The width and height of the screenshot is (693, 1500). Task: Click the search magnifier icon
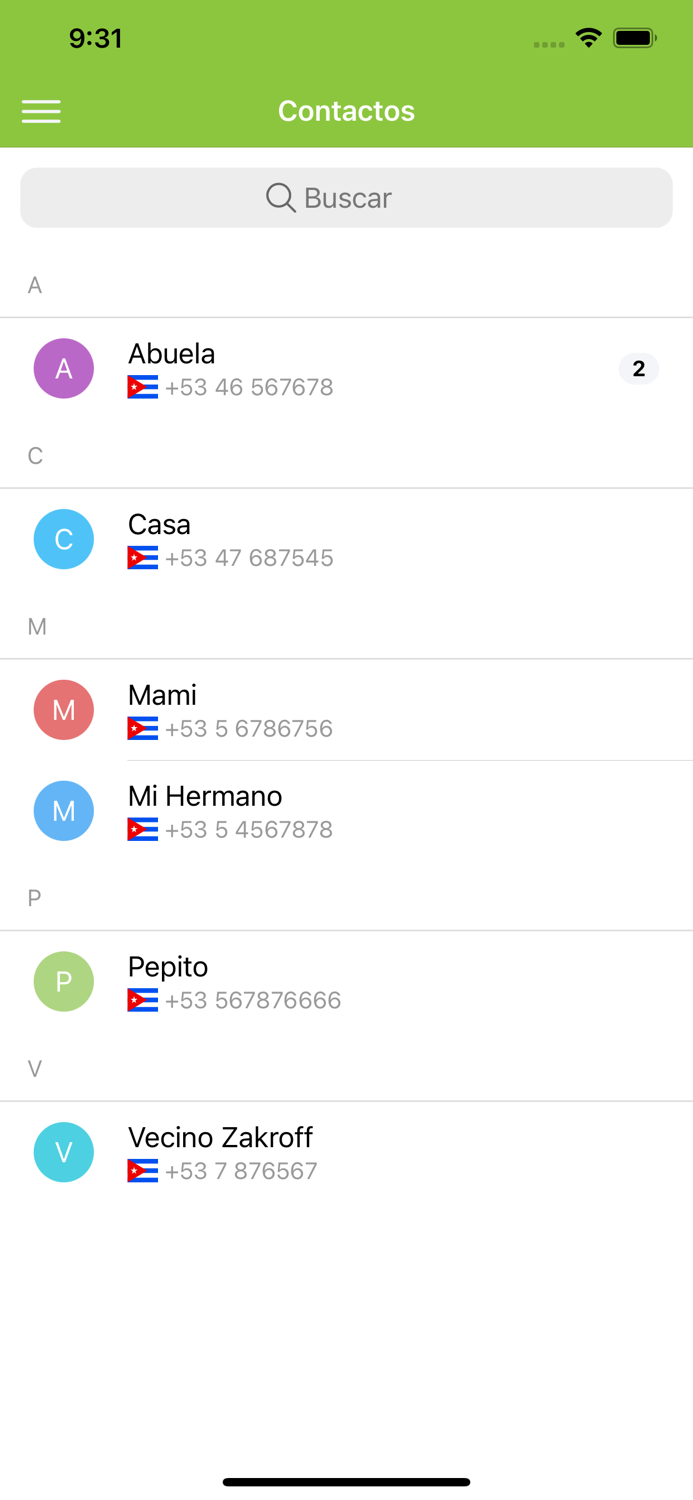click(x=280, y=198)
